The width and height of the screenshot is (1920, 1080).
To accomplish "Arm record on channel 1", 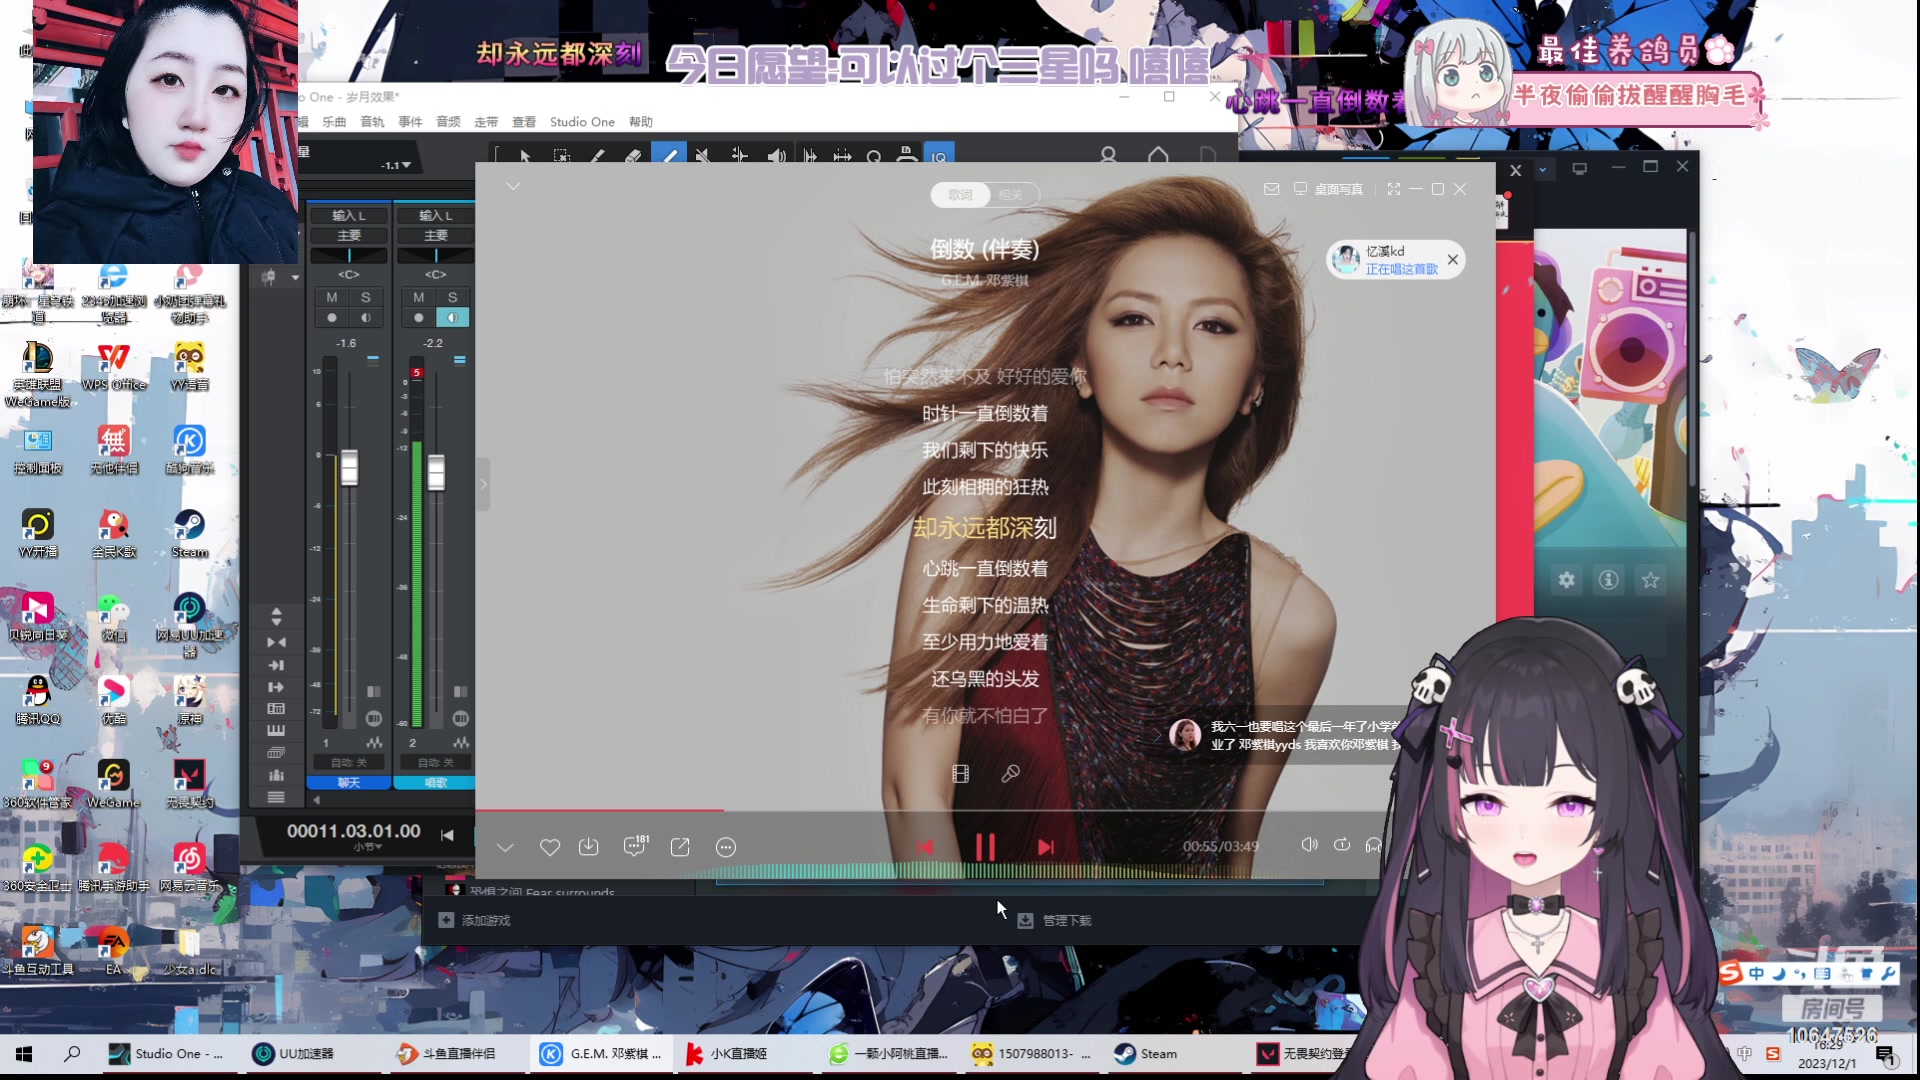I will point(332,318).
